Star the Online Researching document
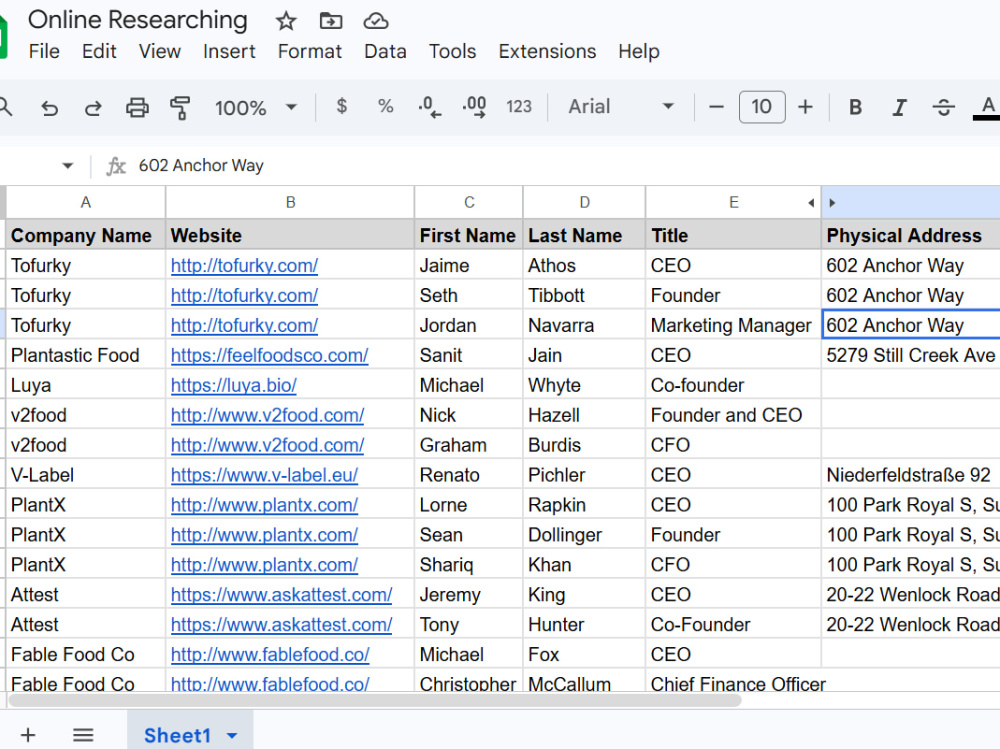 286,21
